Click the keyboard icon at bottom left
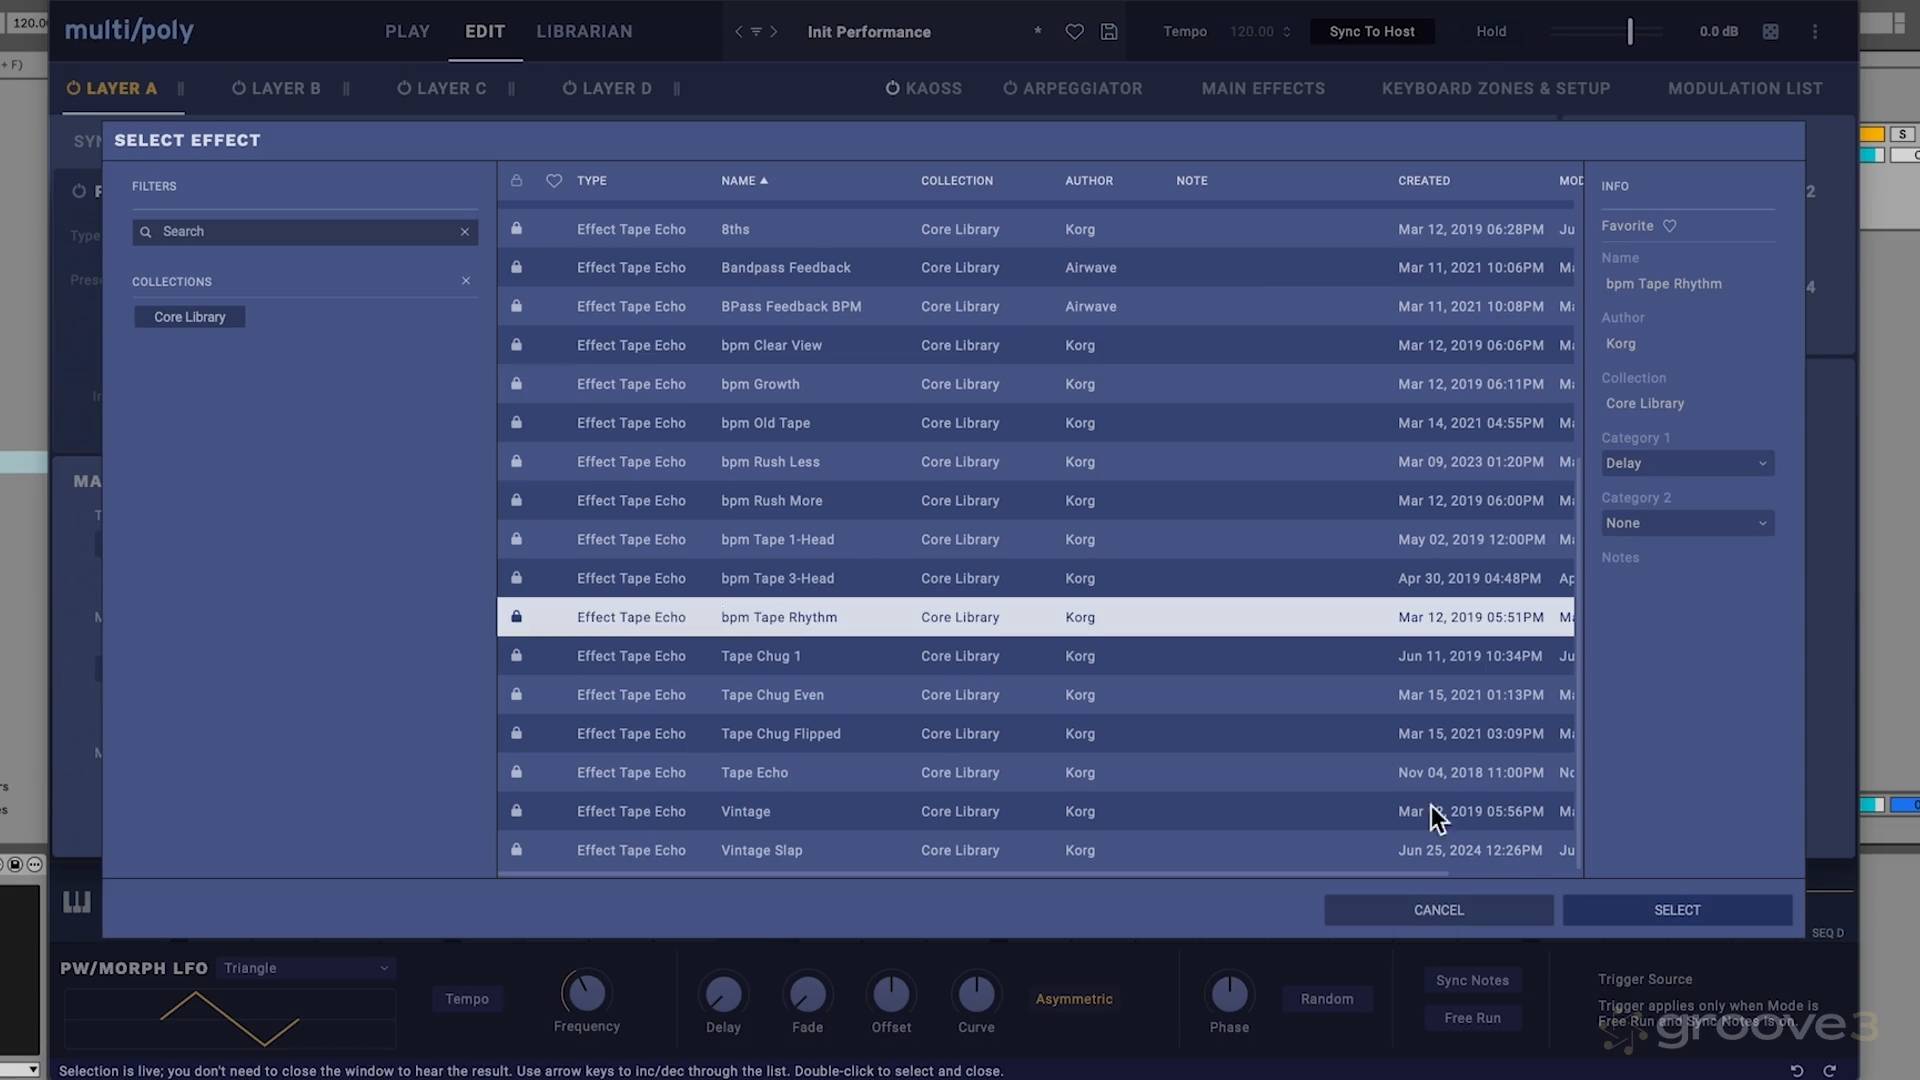1920x1080 pixels. (77, 902)
